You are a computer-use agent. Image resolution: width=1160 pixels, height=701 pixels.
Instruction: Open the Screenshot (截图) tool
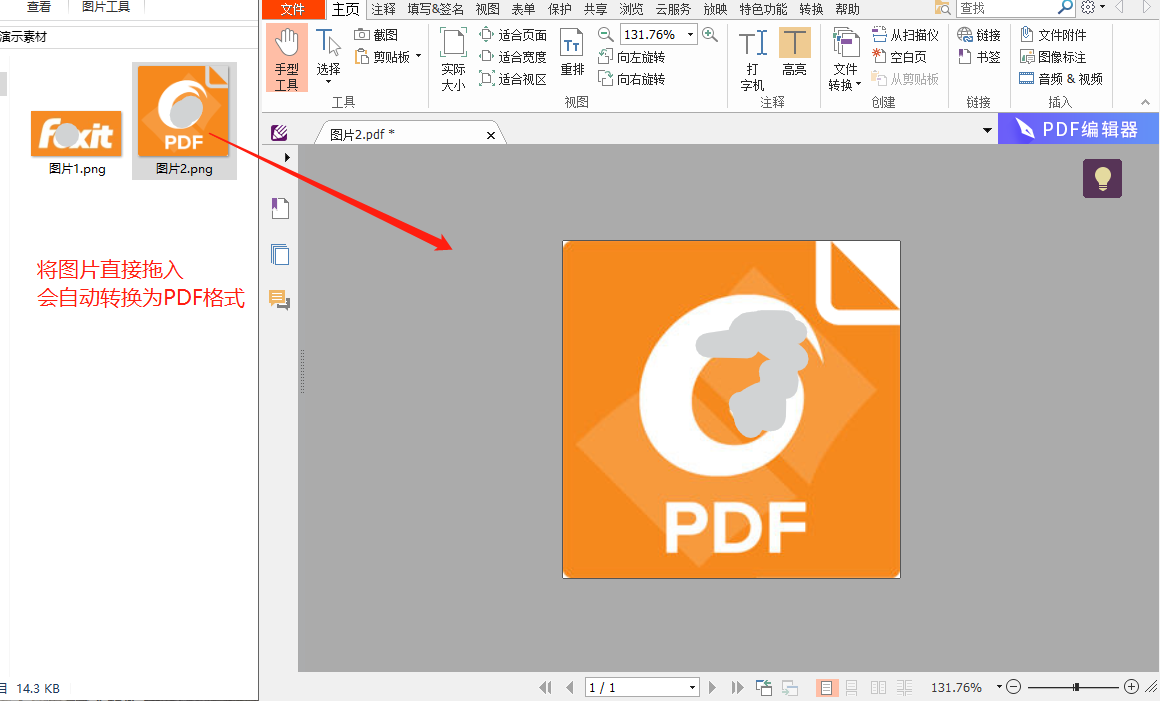pos(376,35)
